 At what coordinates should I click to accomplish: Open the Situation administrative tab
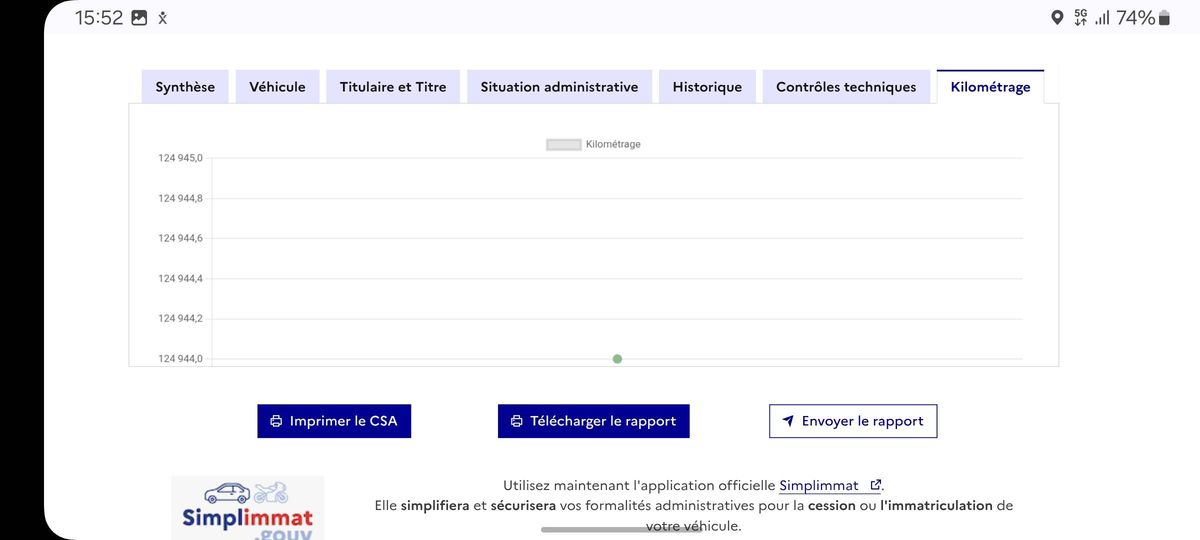[x=559, y=87]
